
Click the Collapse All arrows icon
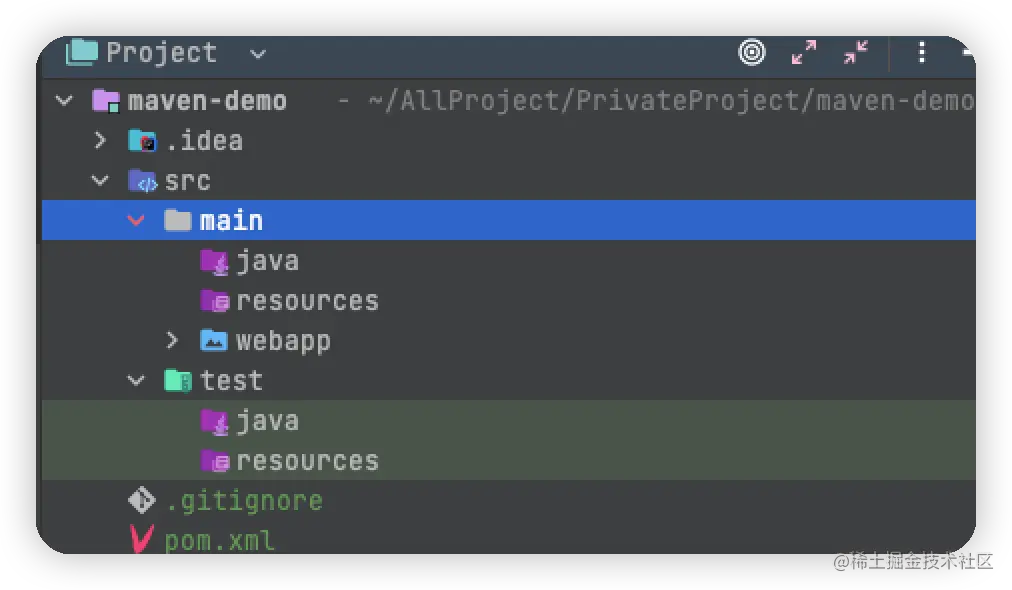[856, 52]
